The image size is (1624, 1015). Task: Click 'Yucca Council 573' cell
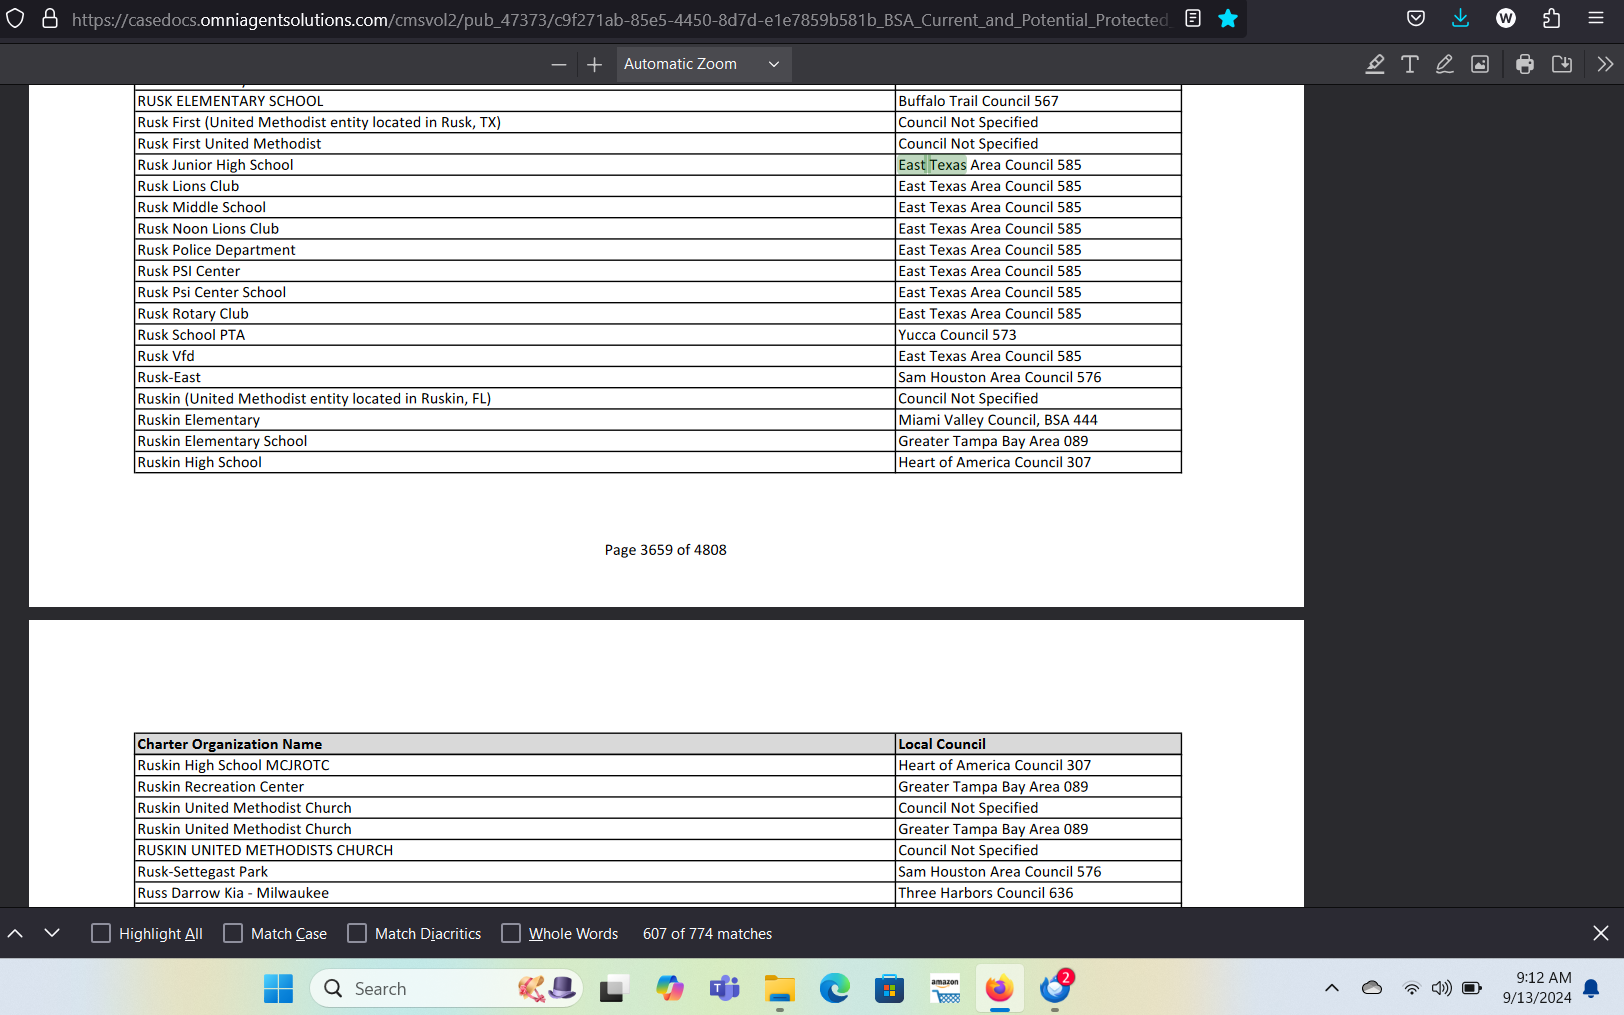tap(1038, 335)
